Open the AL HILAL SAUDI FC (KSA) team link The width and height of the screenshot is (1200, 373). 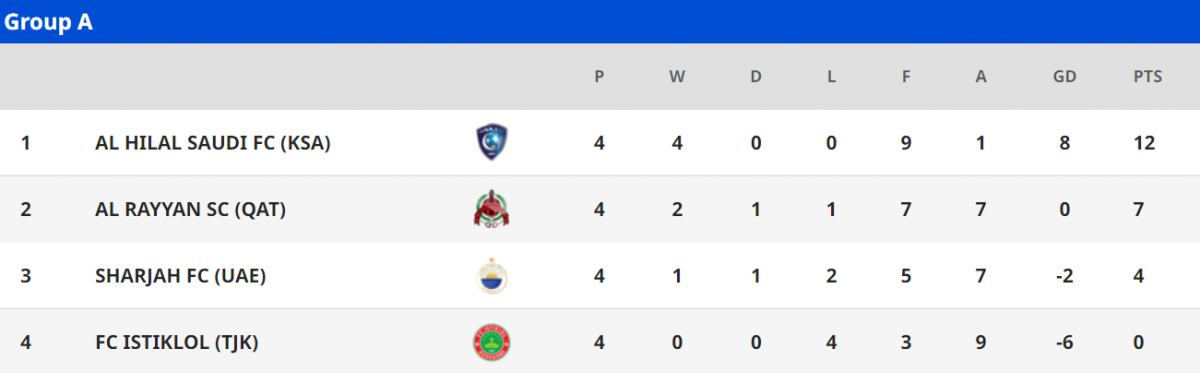coord(213,143)
